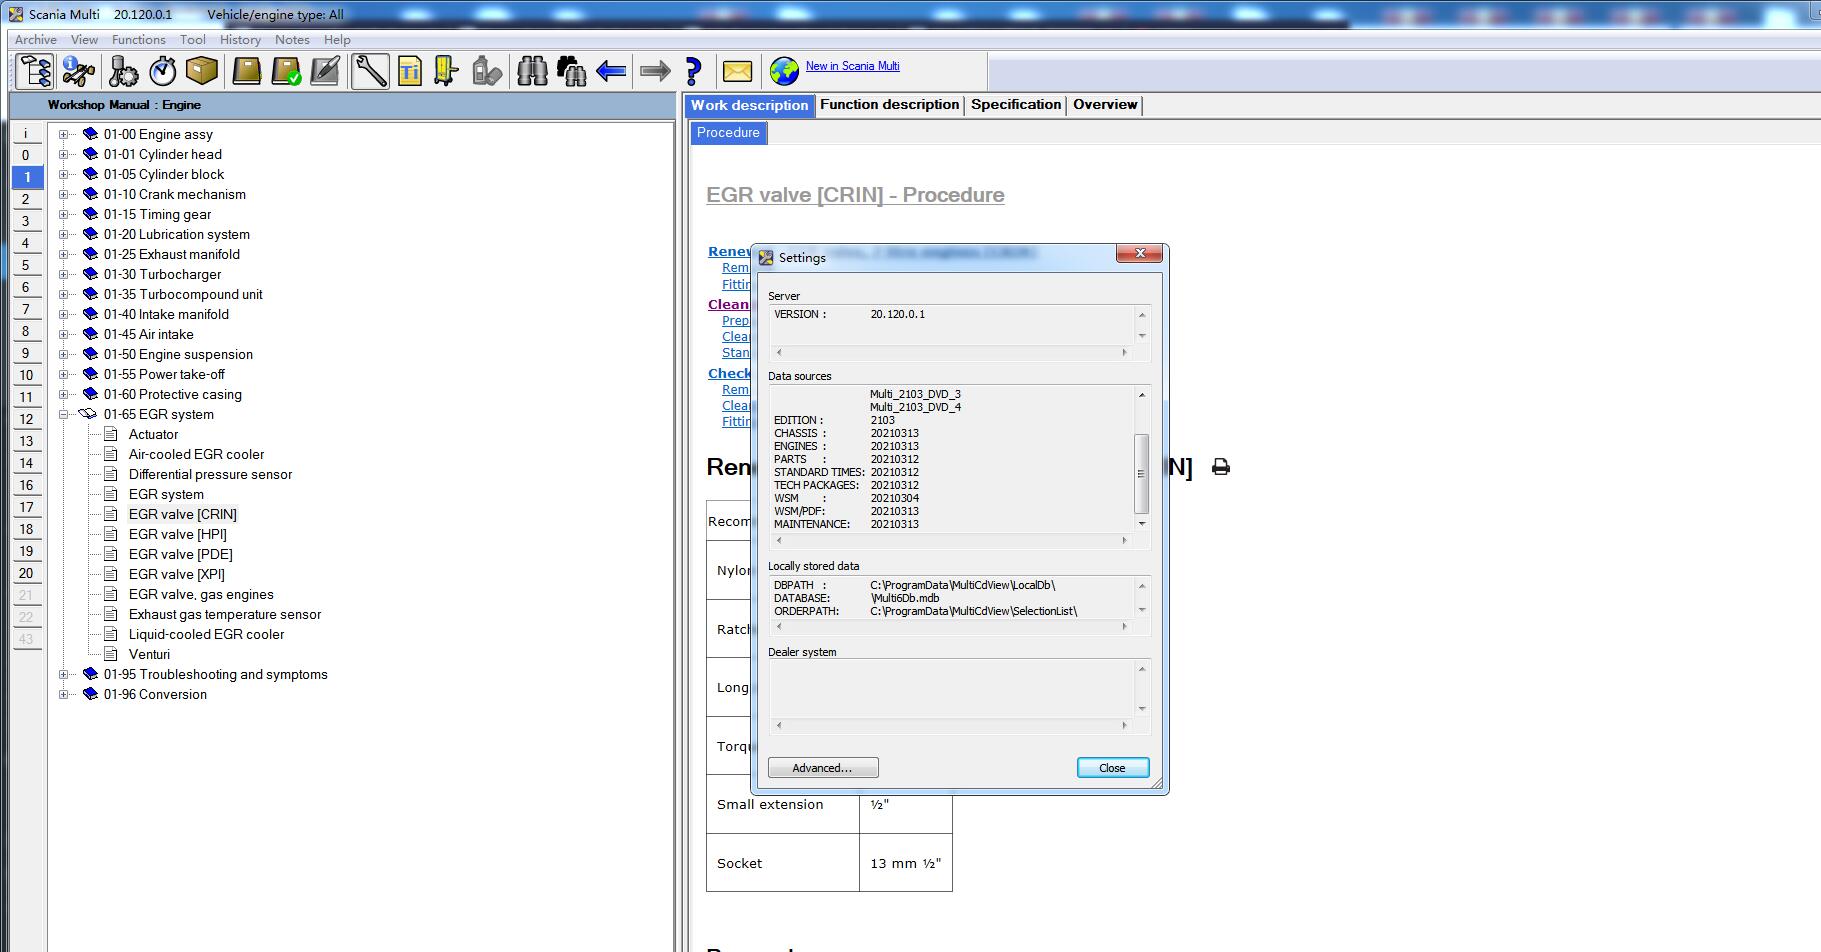Click the Data sources scroll down arrow
This screenshot has width=1821, height=952.
[1142, 524]
